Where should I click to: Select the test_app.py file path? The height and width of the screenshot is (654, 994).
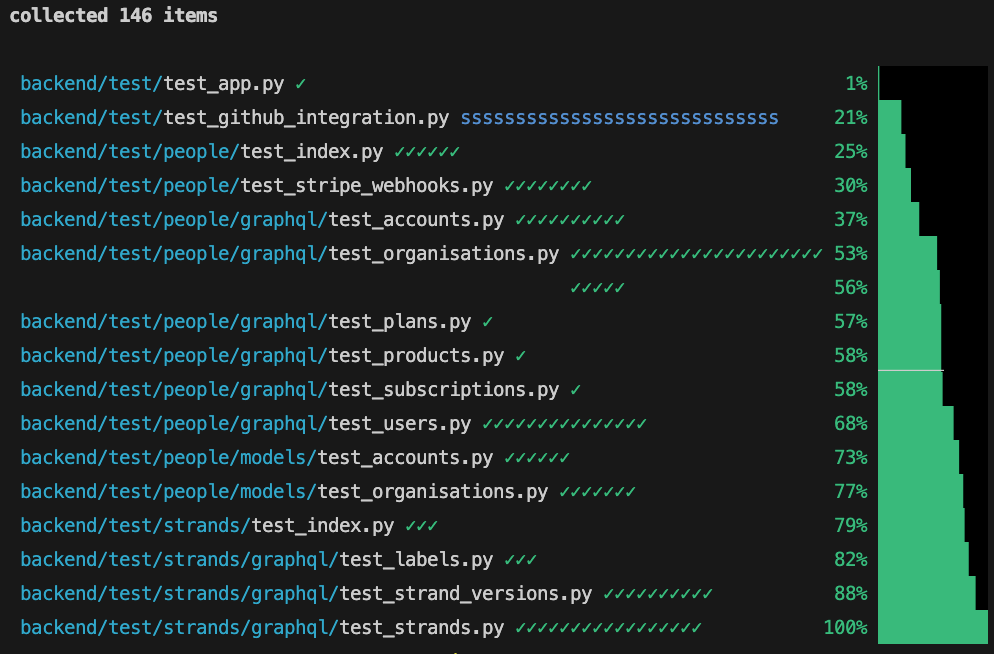[x=152, y=84]
